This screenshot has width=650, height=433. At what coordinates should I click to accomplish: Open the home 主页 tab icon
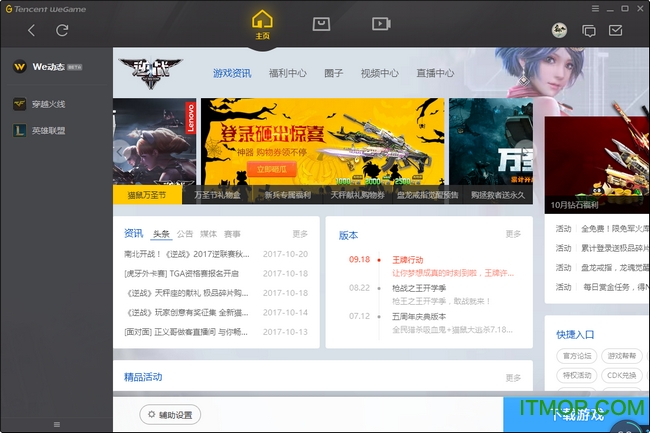(x=262, y=25)
